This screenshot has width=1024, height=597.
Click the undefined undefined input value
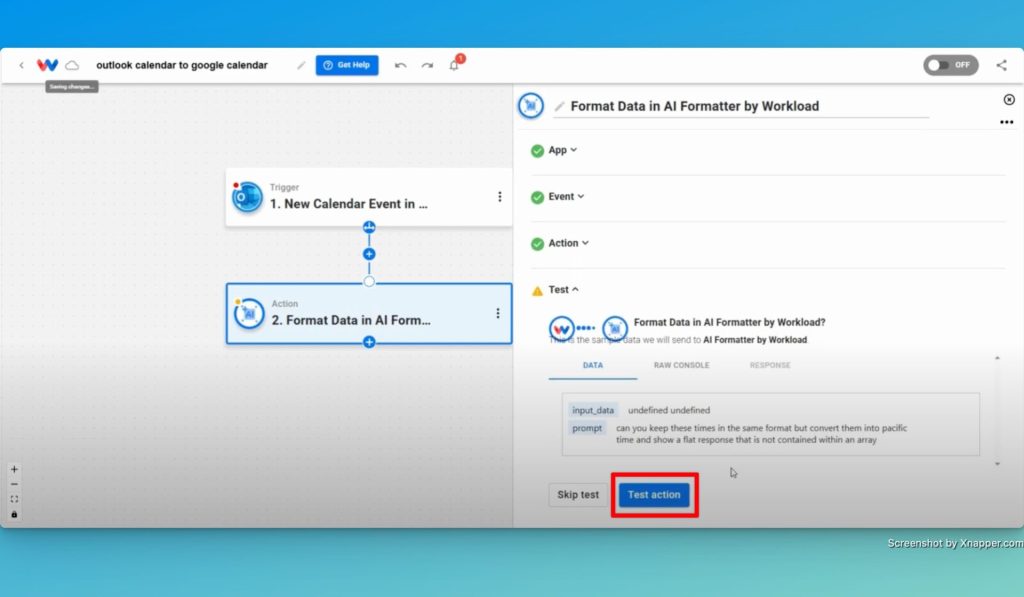coord(669,410)
